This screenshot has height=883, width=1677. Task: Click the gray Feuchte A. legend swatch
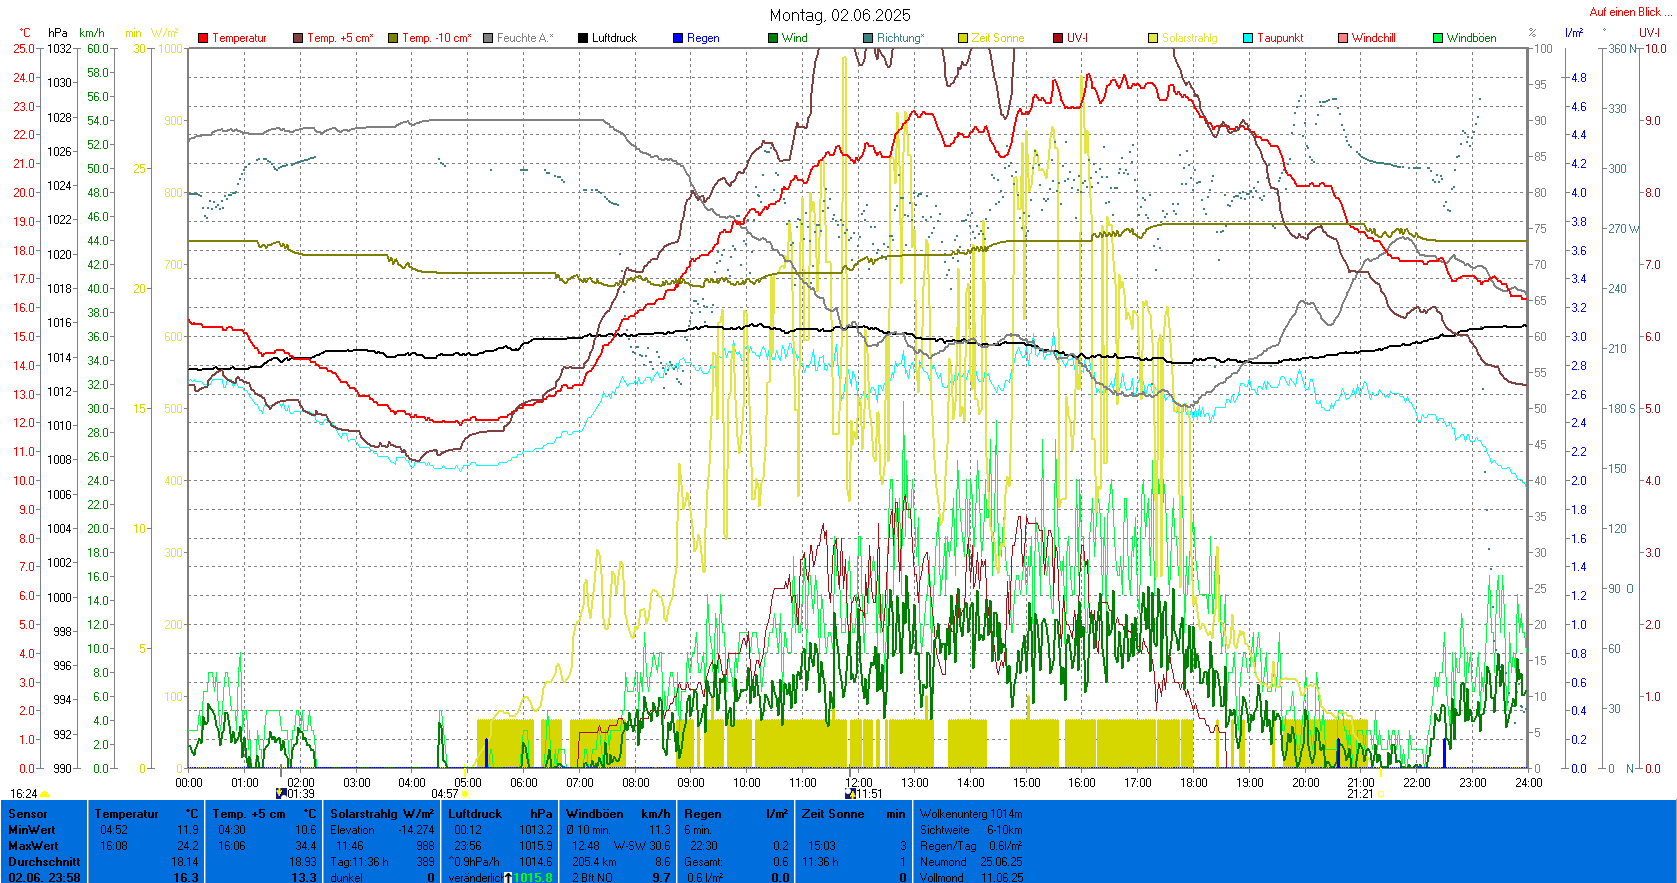pos(488,38)
